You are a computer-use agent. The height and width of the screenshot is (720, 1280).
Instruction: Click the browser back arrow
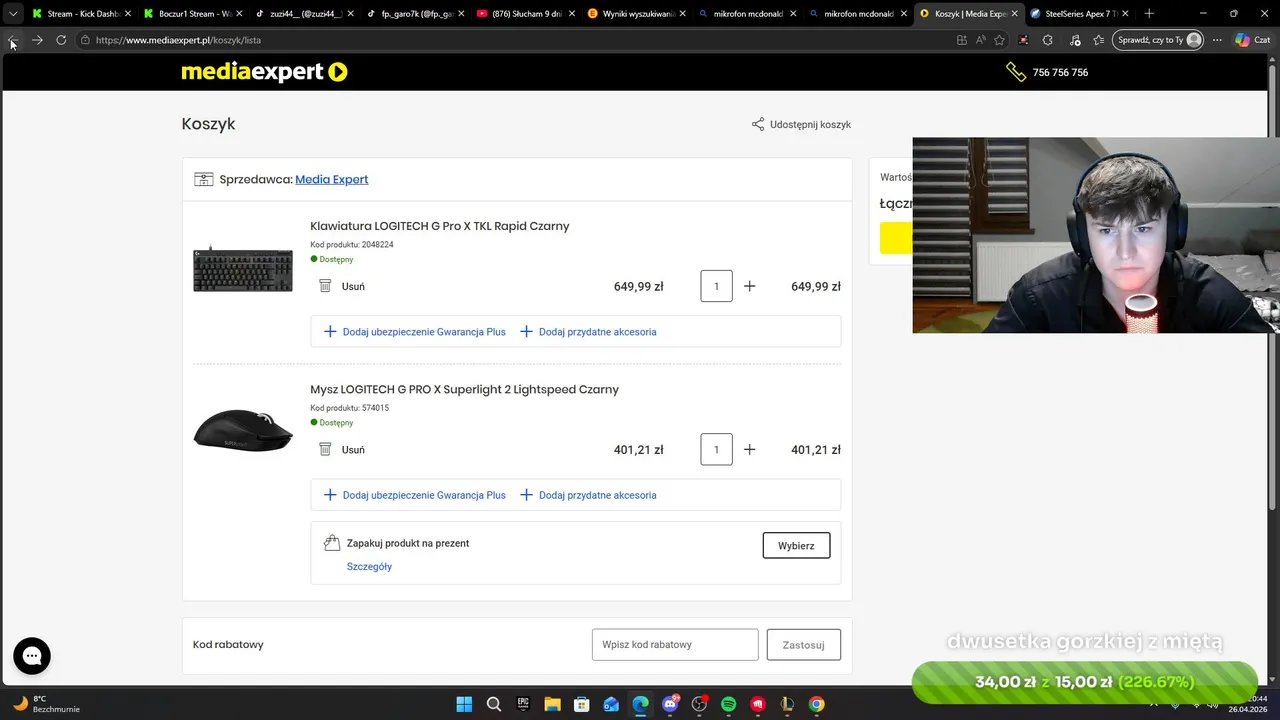coord(13,40)
